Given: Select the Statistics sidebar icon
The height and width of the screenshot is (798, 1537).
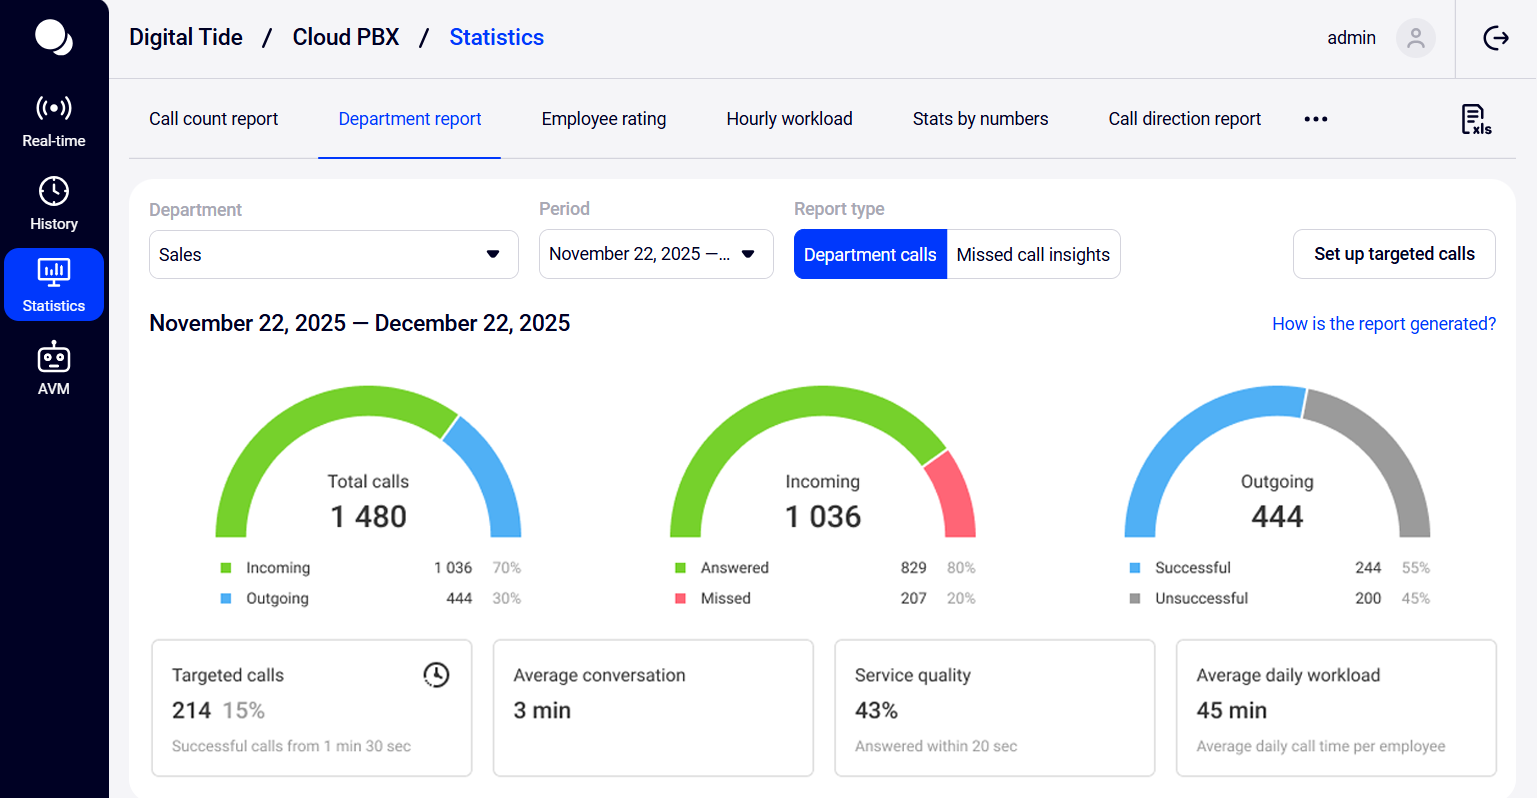Looking at the screenshot, I should (54, 284).
